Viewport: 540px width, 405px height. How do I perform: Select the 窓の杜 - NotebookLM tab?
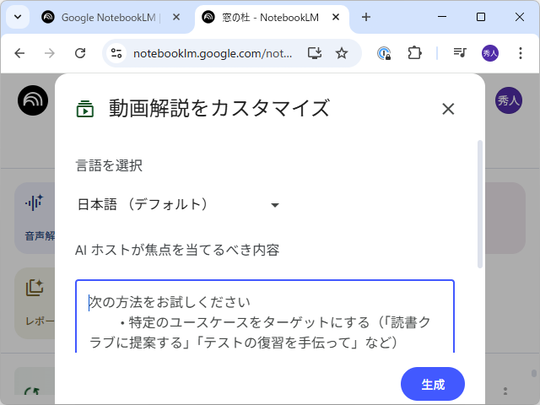pyautogui.click(x=270, y=18)
